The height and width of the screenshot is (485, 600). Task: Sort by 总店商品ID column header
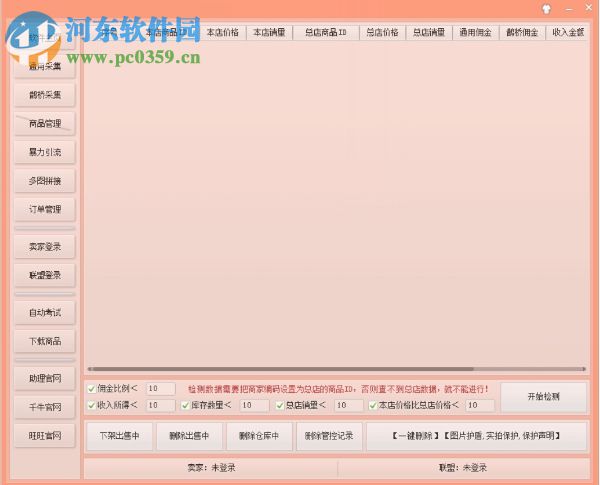326,33
